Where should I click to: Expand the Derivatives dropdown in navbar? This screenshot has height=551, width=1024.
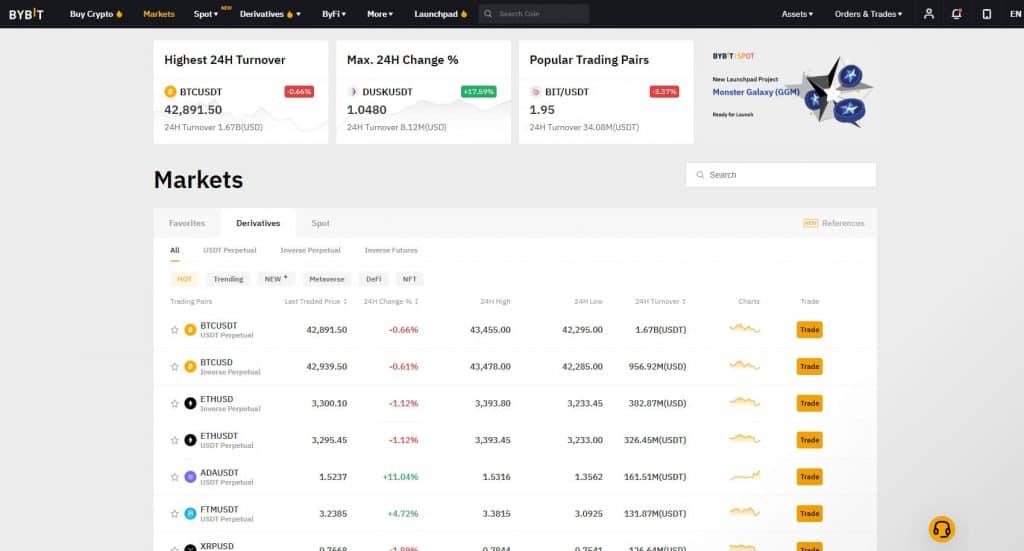[270, 14]
